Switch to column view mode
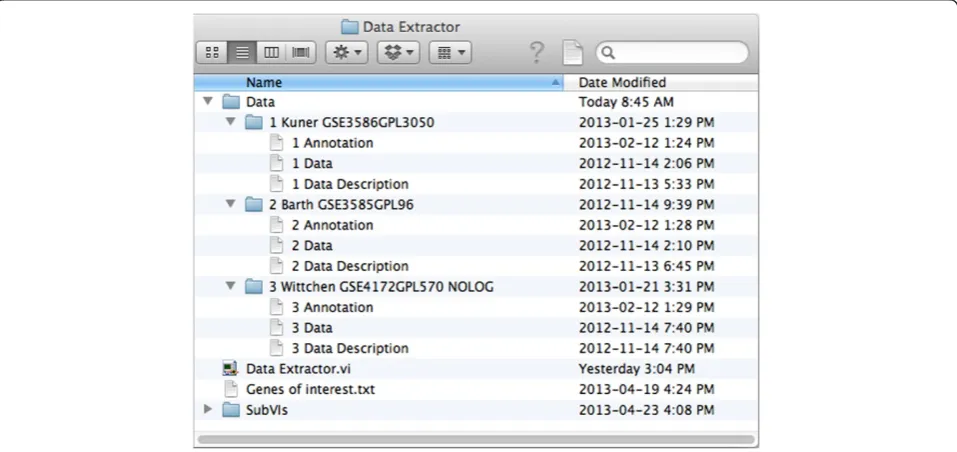957x452 pixels. [x=272, y=52]
